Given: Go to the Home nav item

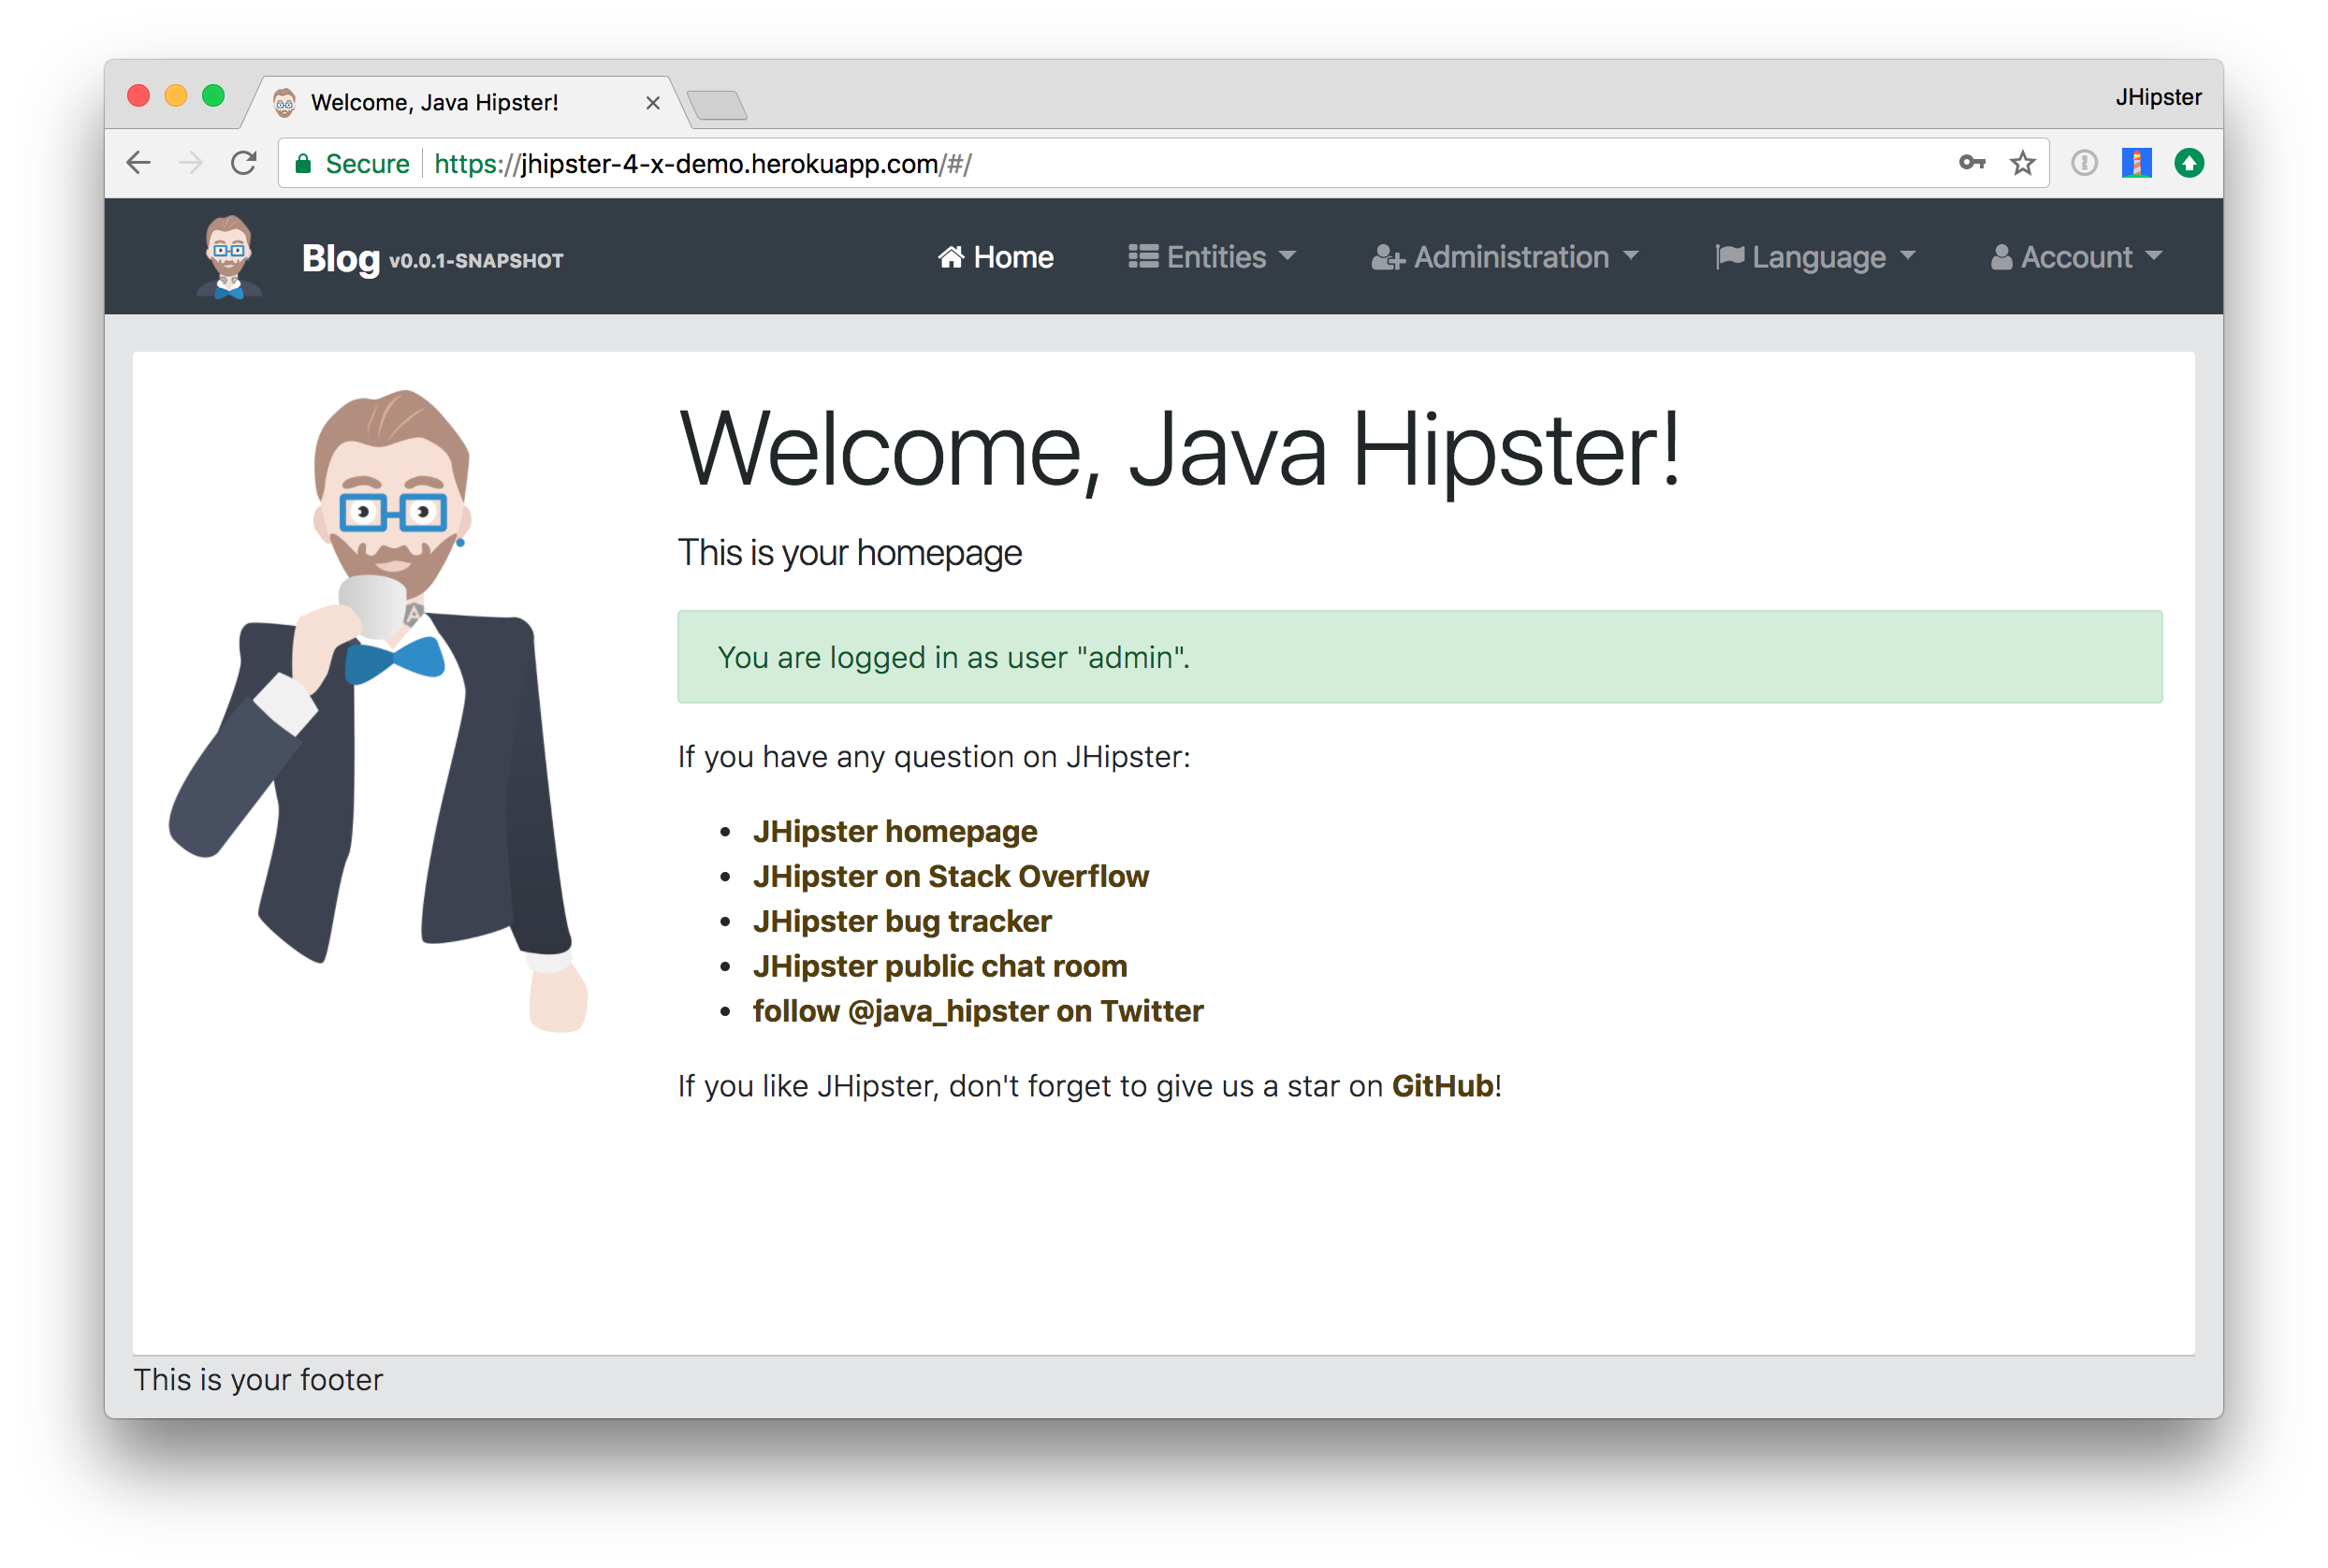Looking at the screenshot, I should (996, 257).
